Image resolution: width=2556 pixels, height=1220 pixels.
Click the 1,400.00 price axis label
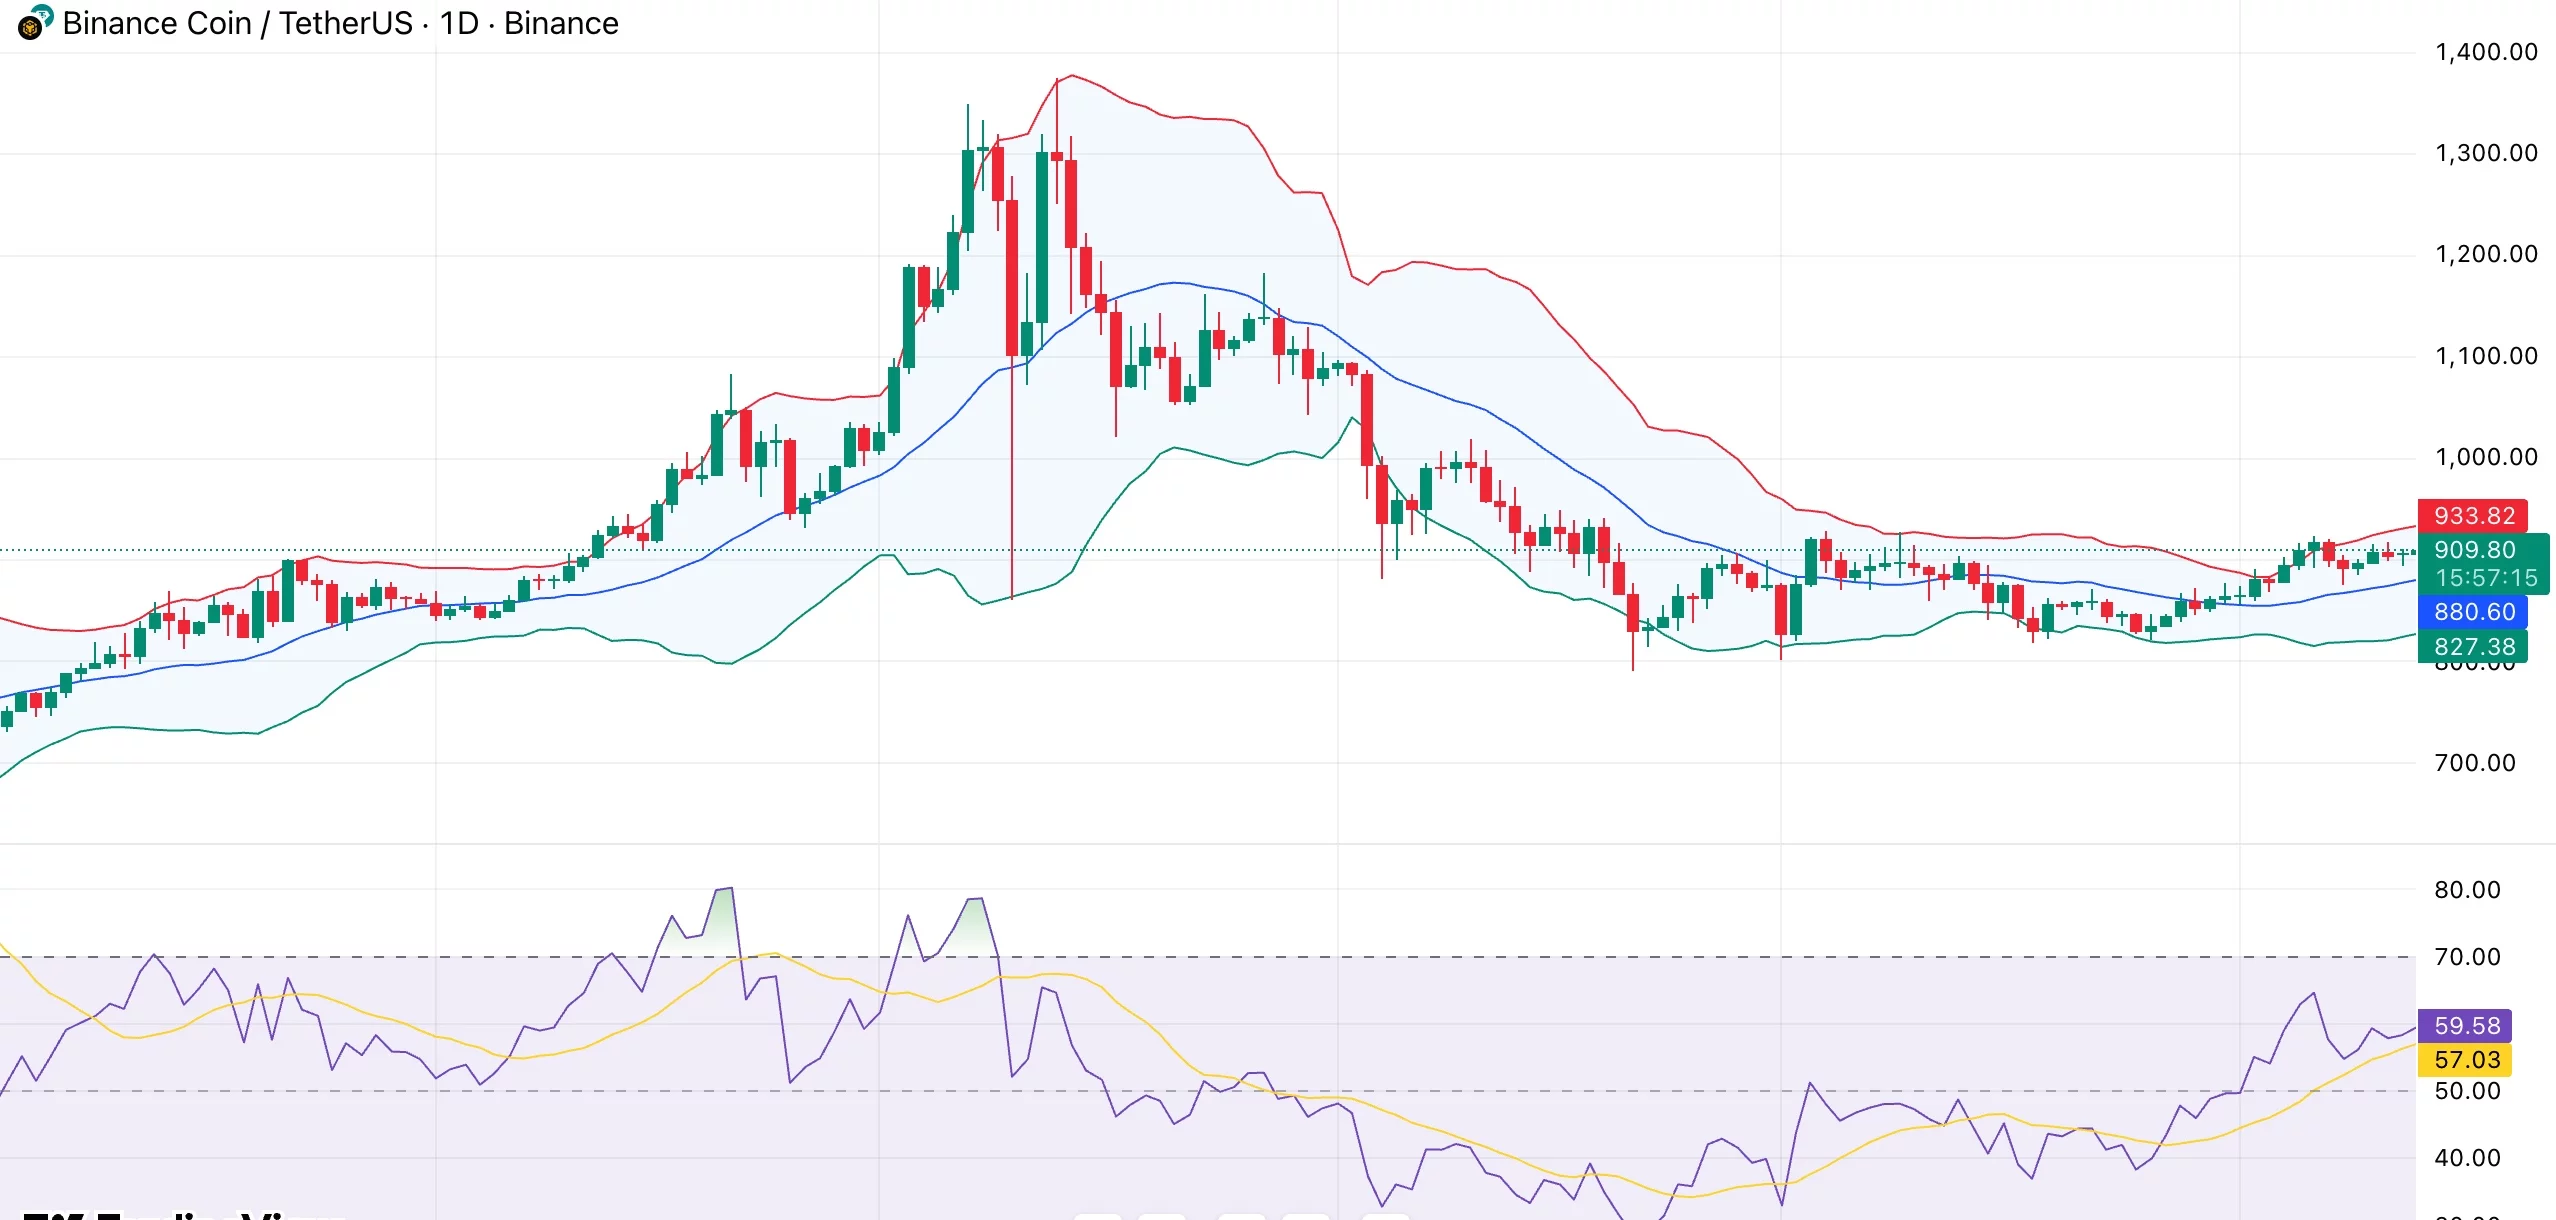click(x=2486, y=52)
